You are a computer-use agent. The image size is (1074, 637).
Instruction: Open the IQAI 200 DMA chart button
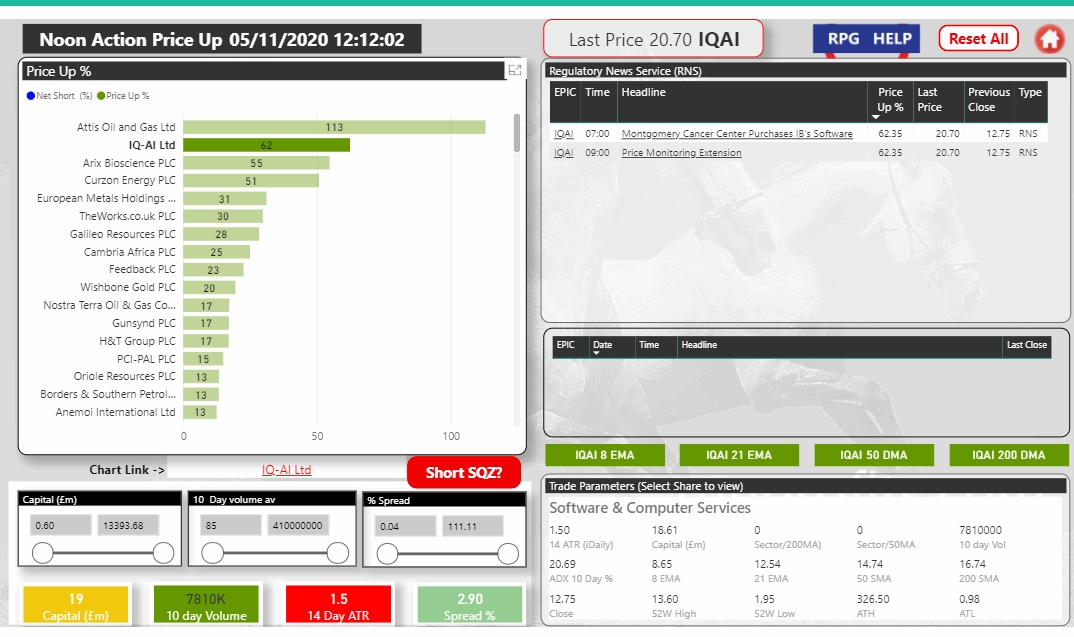(x=1009, y=455)
